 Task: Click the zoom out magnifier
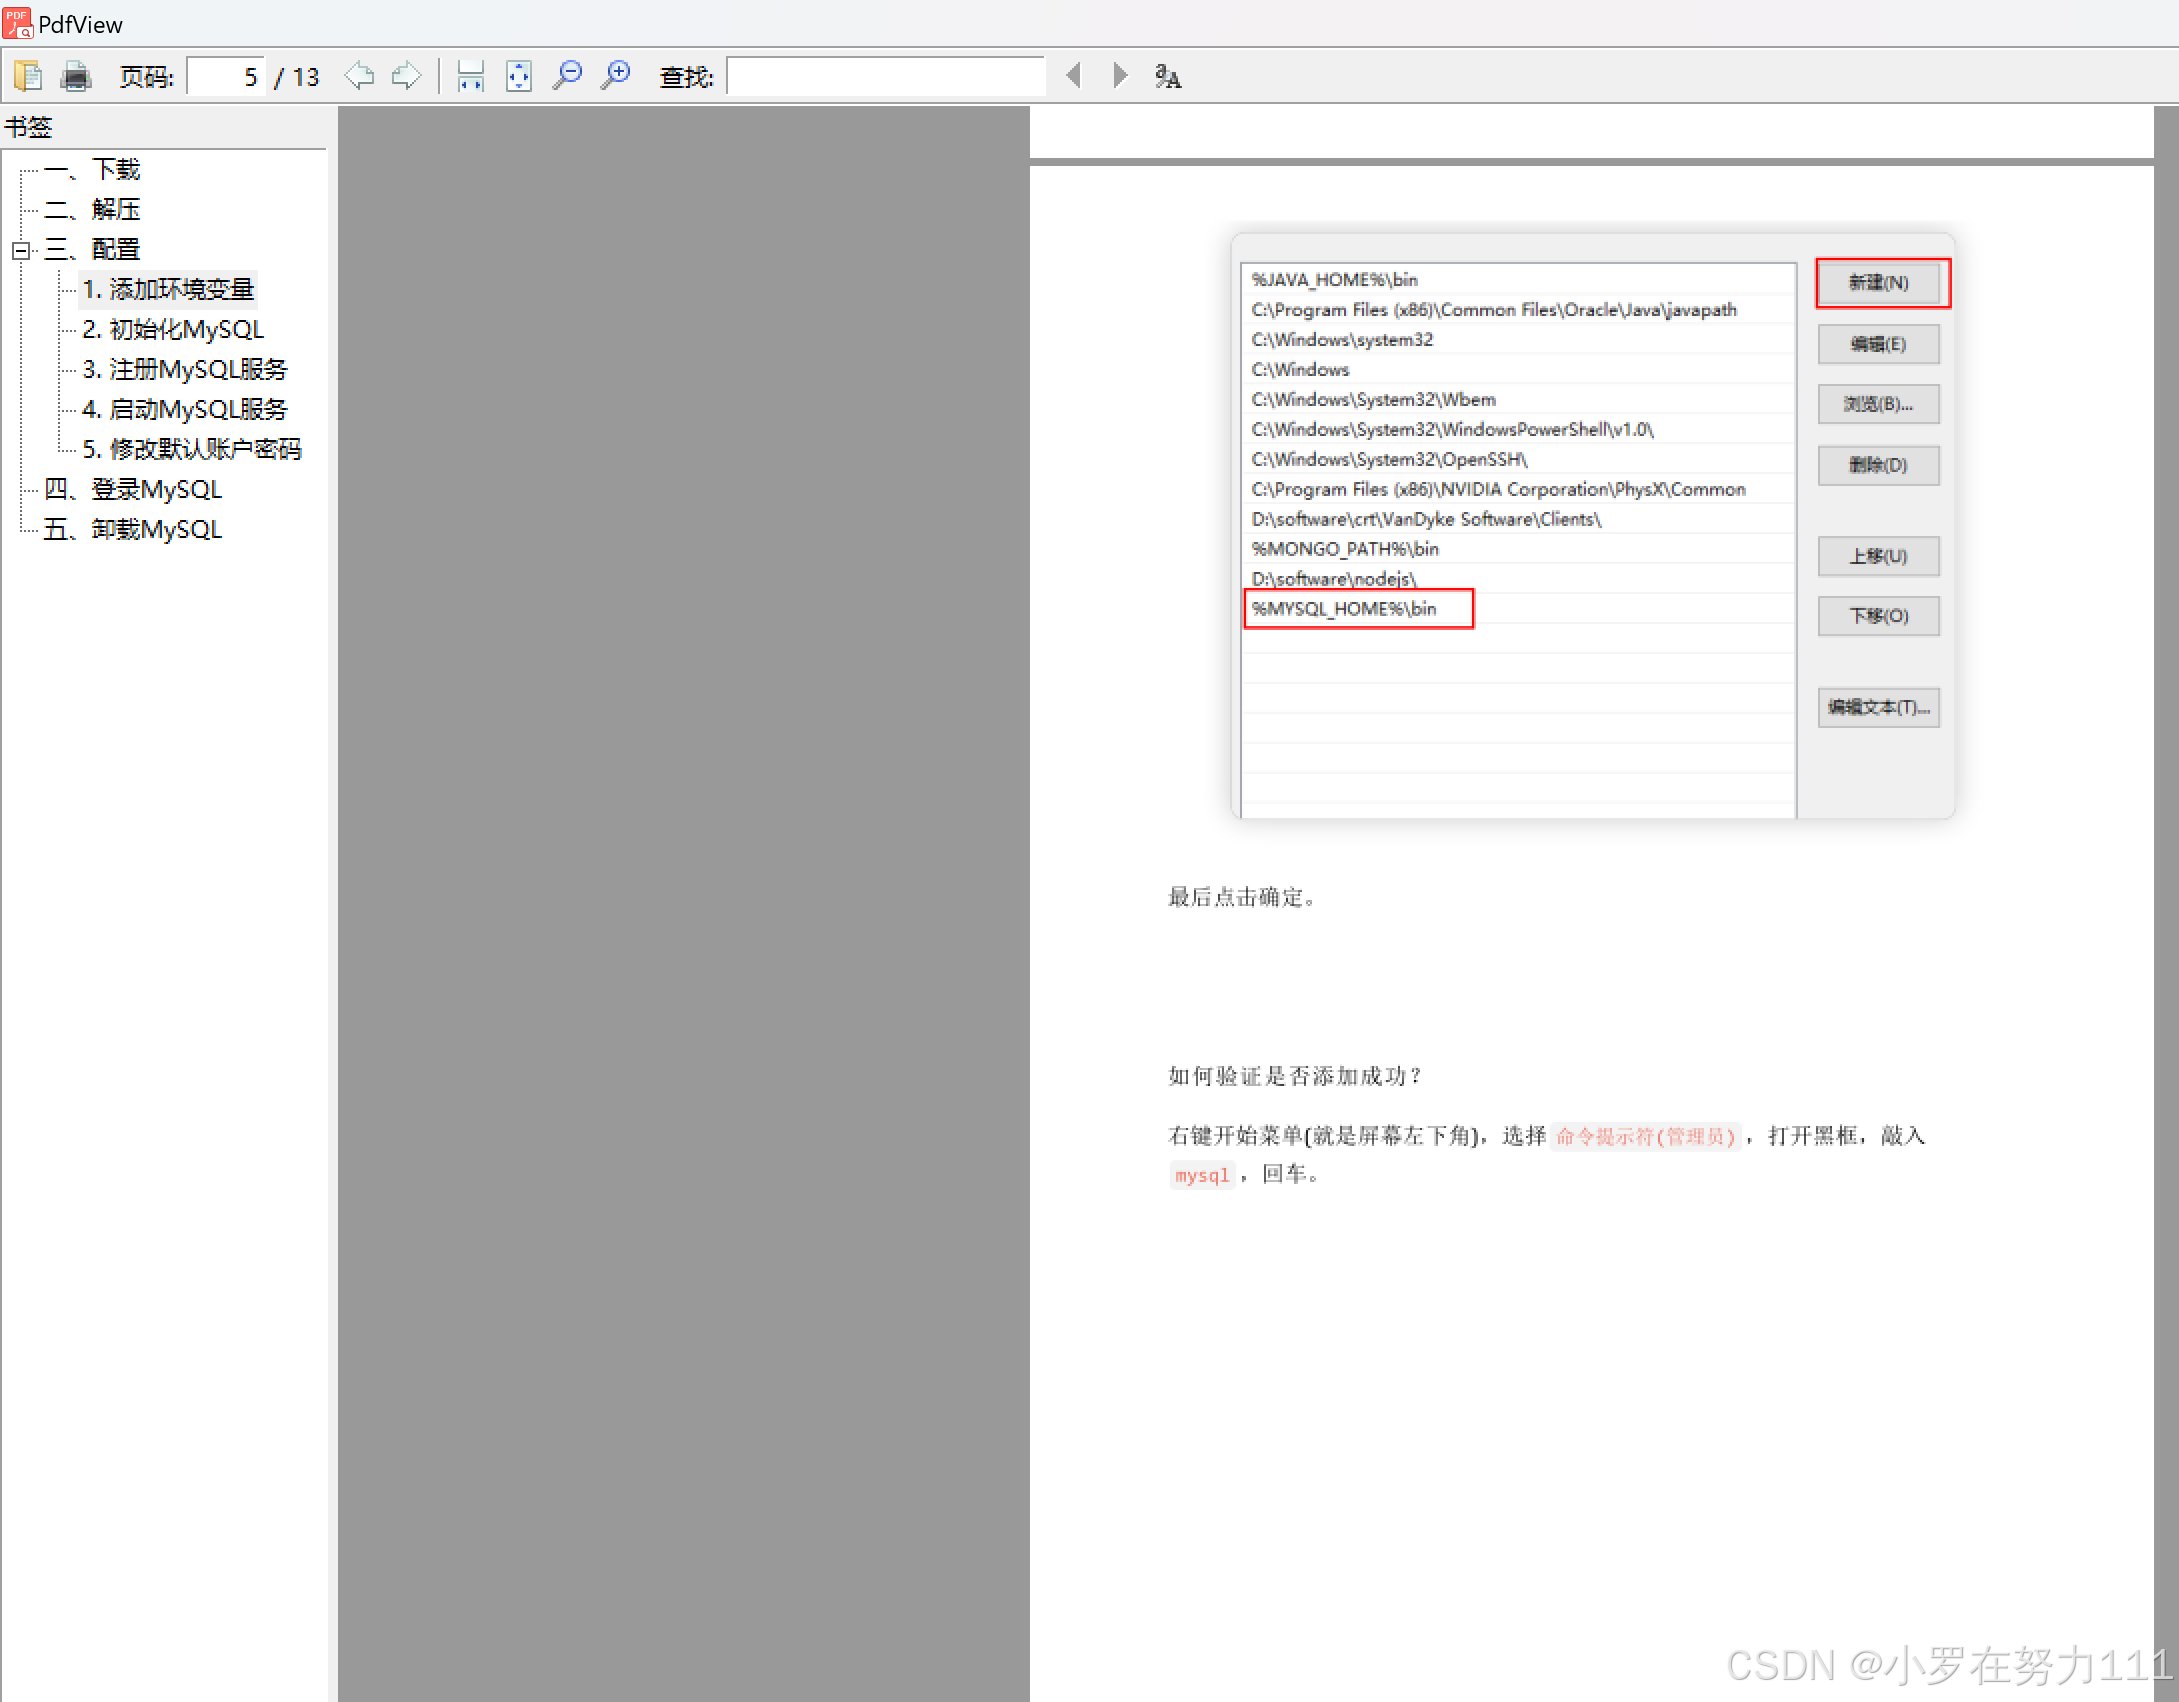567,76
